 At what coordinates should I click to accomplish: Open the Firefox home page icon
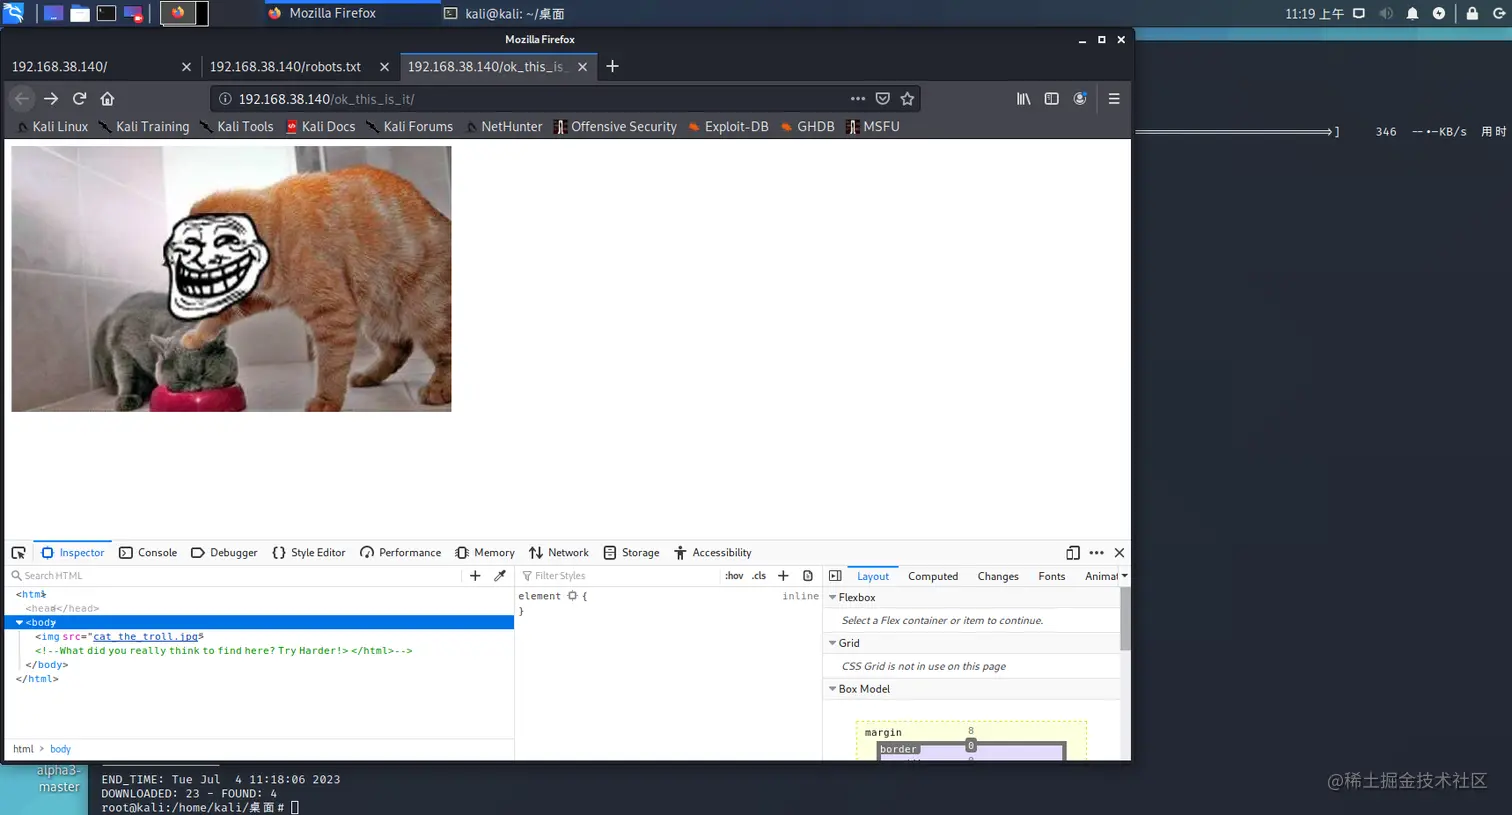point(107,99)
